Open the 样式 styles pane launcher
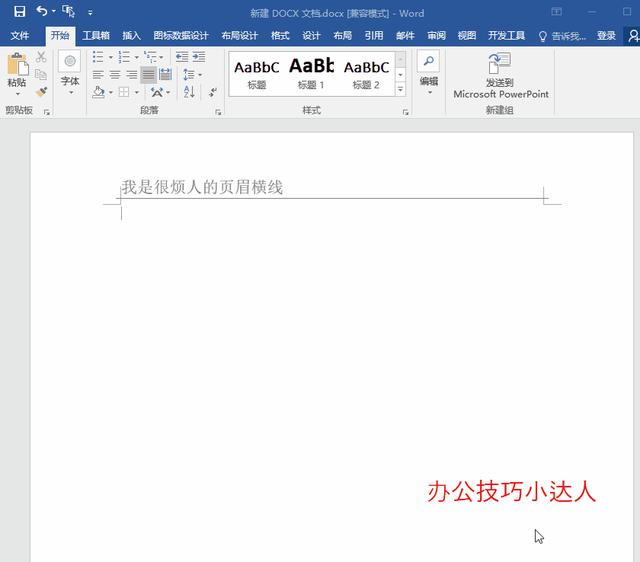 [x=405, y=112]
